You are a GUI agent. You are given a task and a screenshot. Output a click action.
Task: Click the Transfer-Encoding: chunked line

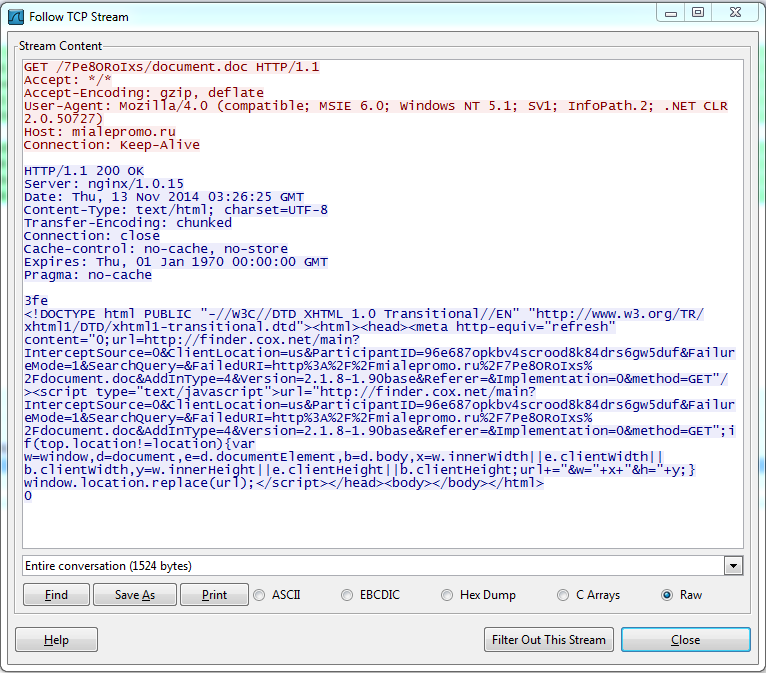coord(128,223)
